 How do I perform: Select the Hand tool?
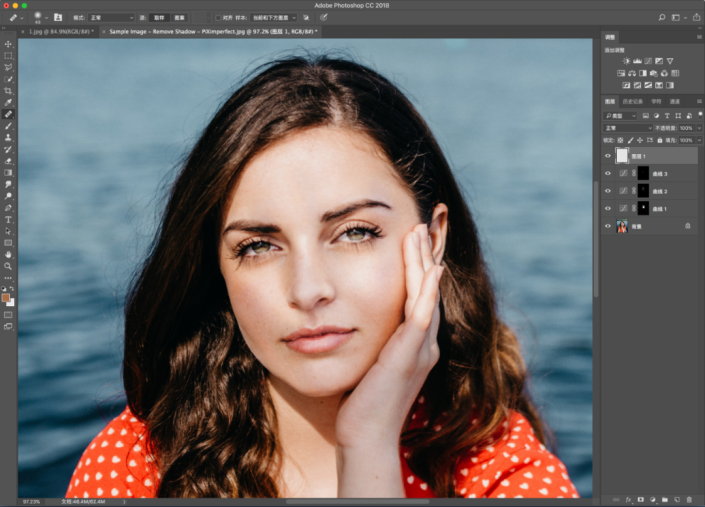pyautogui.click(x=8, y=254)
